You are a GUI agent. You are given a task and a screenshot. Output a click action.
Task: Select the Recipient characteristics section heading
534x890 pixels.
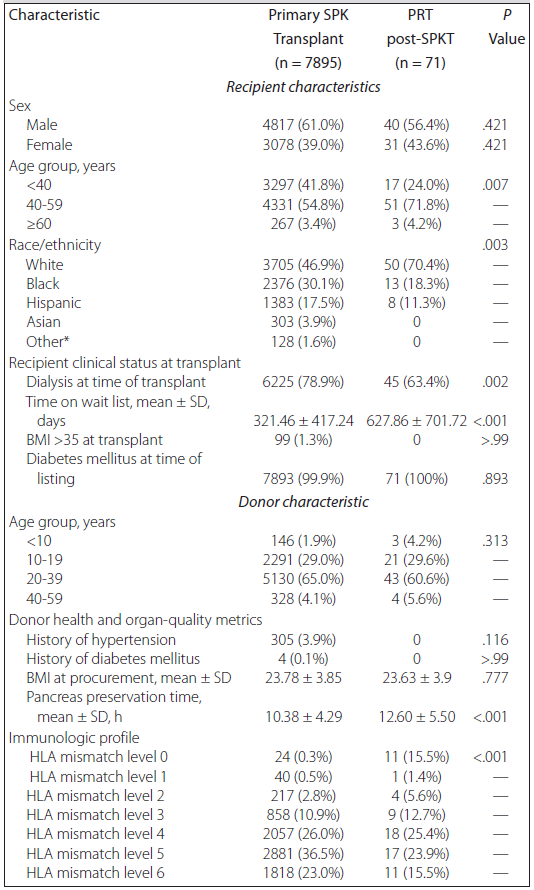304,87
